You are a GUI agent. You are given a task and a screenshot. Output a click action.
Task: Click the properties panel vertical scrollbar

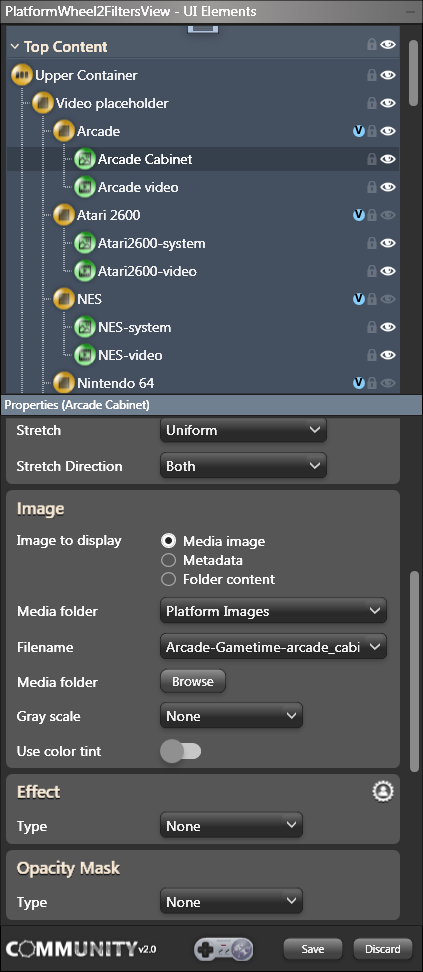pos(414,671)
